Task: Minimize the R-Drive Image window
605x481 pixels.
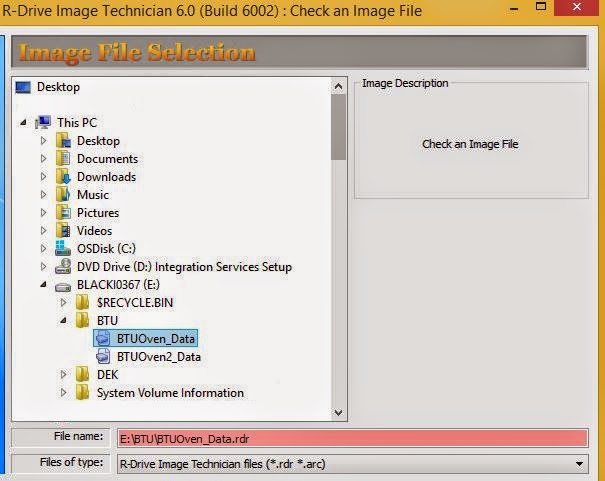Action: [x=514, y=8]
